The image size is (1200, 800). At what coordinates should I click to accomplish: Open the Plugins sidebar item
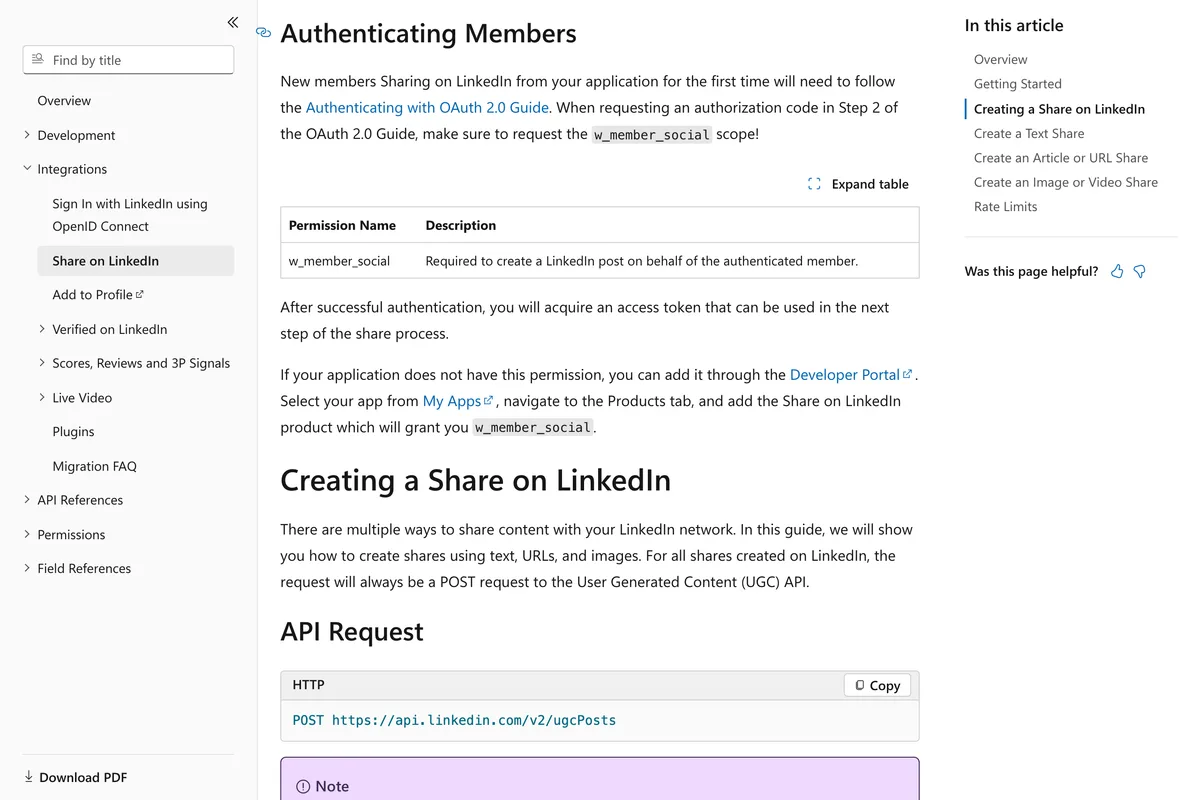pyautogui.click(x=73, y=432)
